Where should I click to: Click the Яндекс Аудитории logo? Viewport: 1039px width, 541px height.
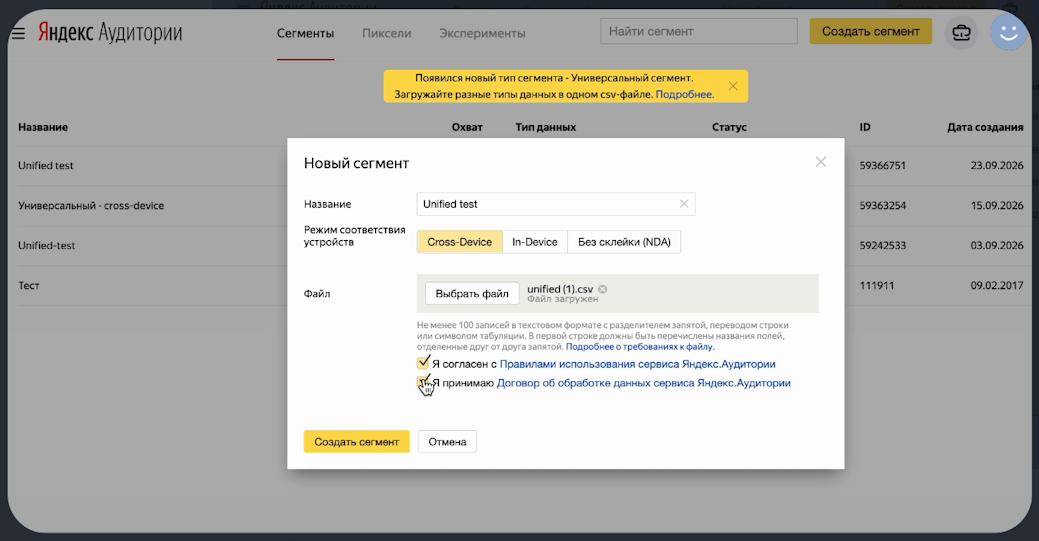(x=110, y=32)
